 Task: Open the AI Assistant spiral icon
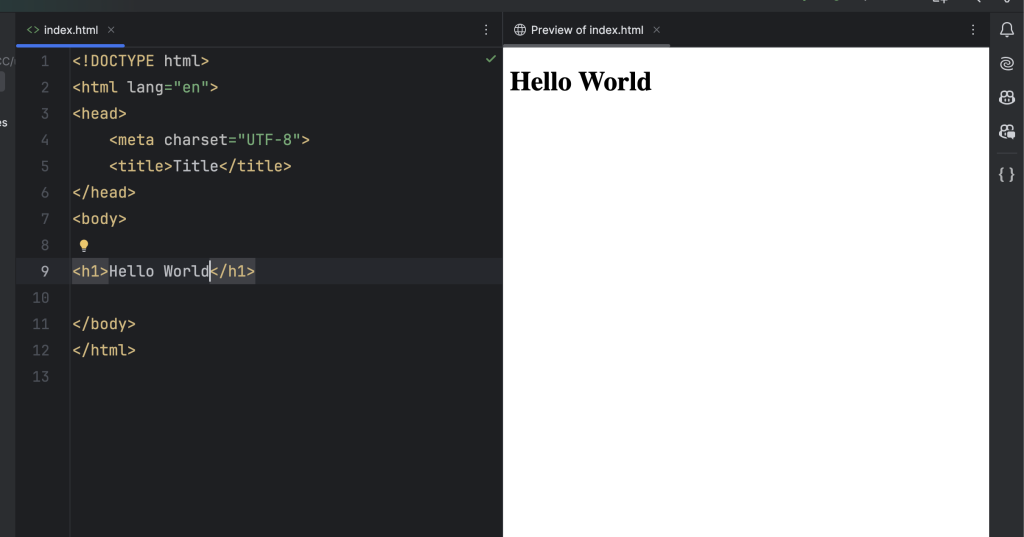(x=1007, y=64)
